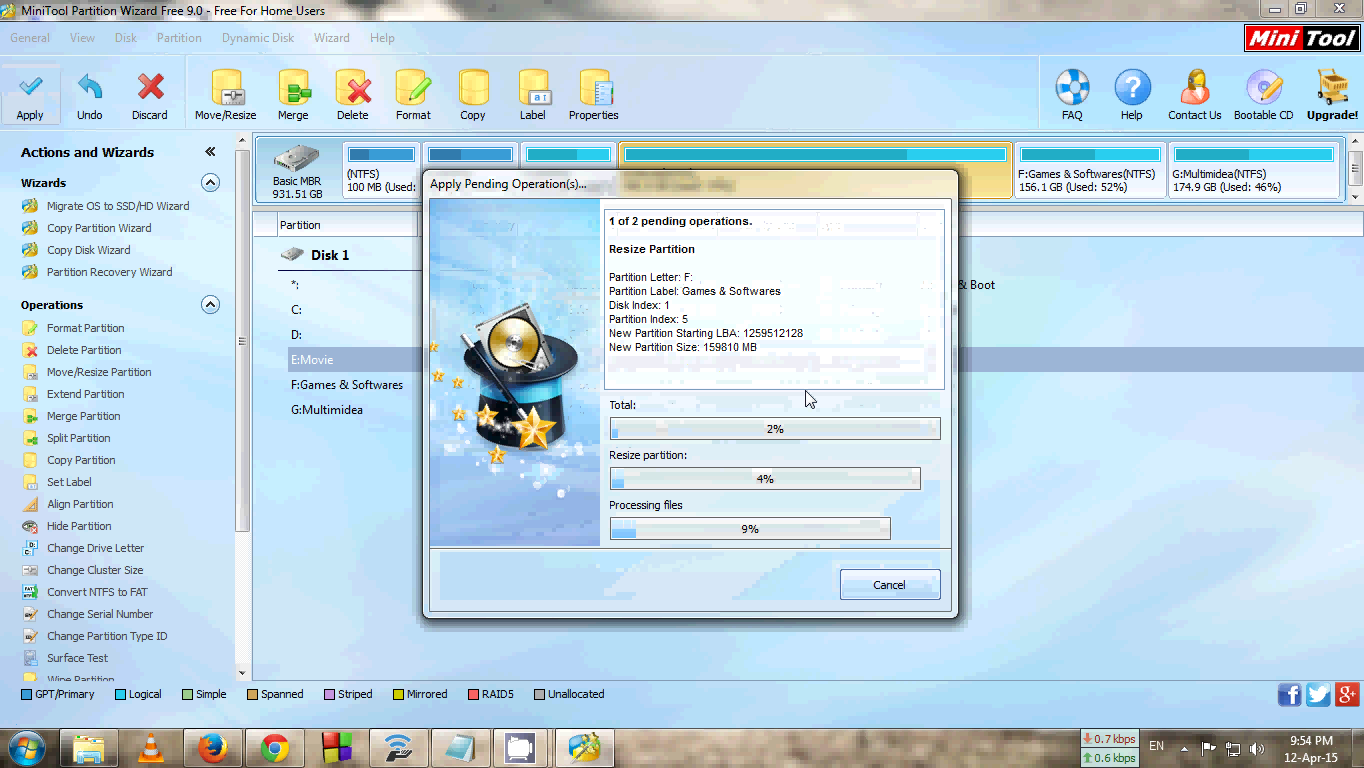1364x768 pixels.
Task: Open the View menu
Action: pos(83,38)
